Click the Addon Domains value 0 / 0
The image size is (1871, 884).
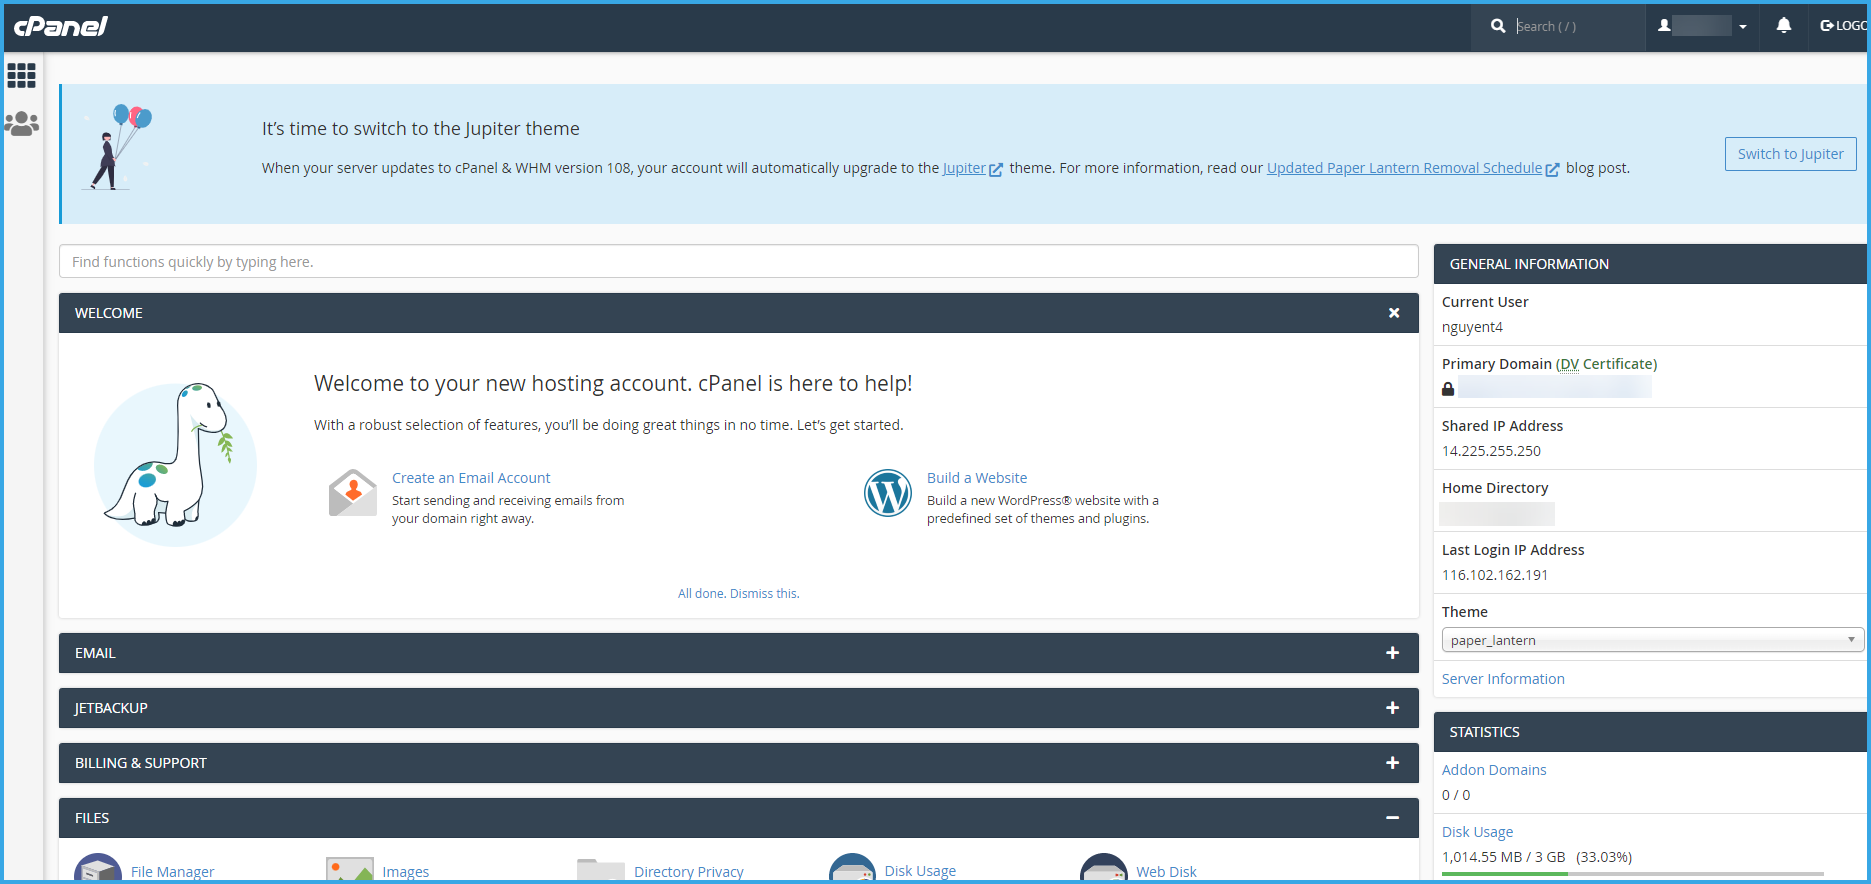coord(1456,795)
